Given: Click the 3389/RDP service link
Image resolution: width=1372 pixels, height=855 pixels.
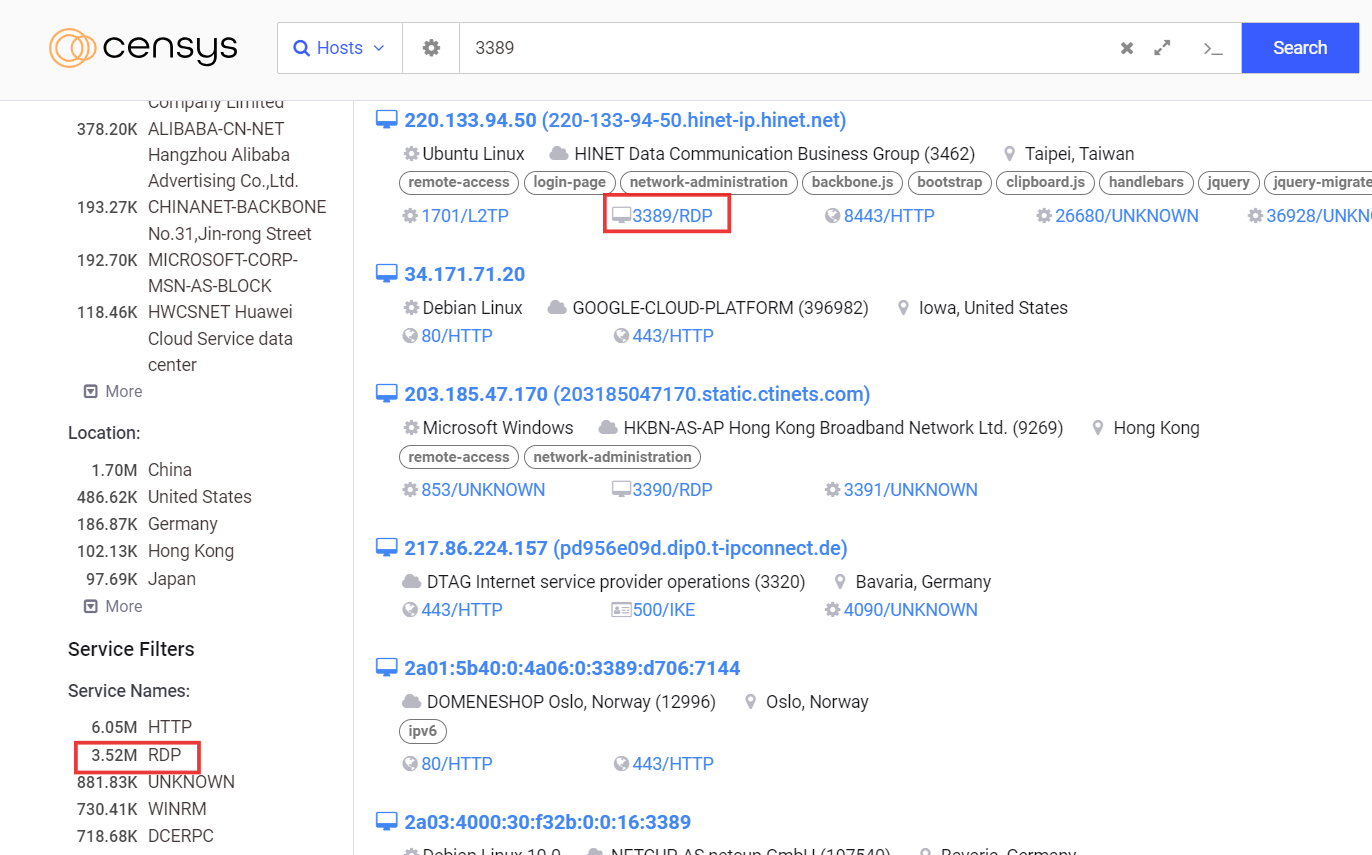Looking at the screenshot, I should [672, 216].
